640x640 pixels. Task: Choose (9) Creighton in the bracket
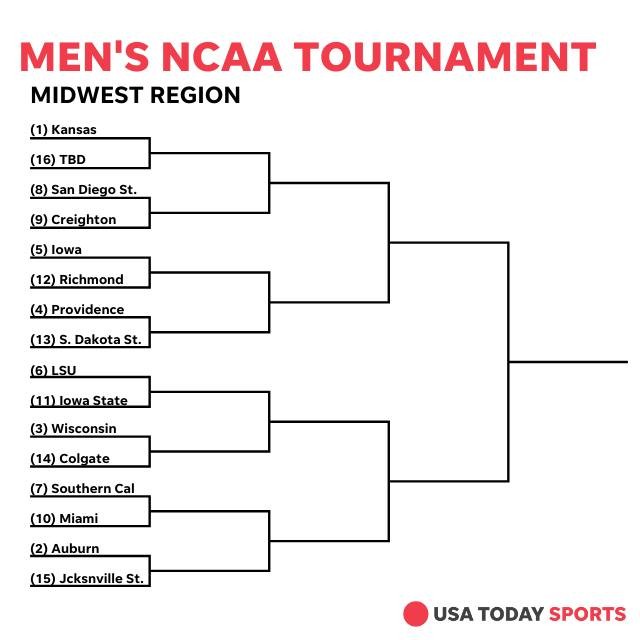[x=73, y=219]
